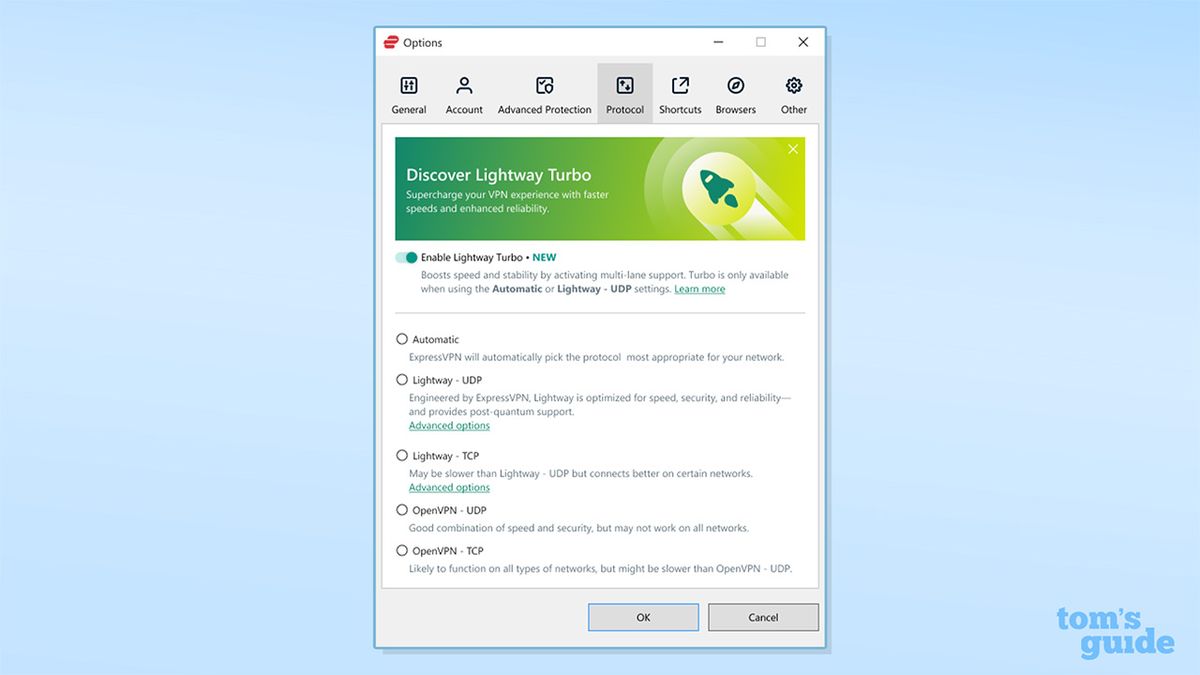Confirm settings with the OK button
The image size is (1200, 675).
(x=643, y=617)
